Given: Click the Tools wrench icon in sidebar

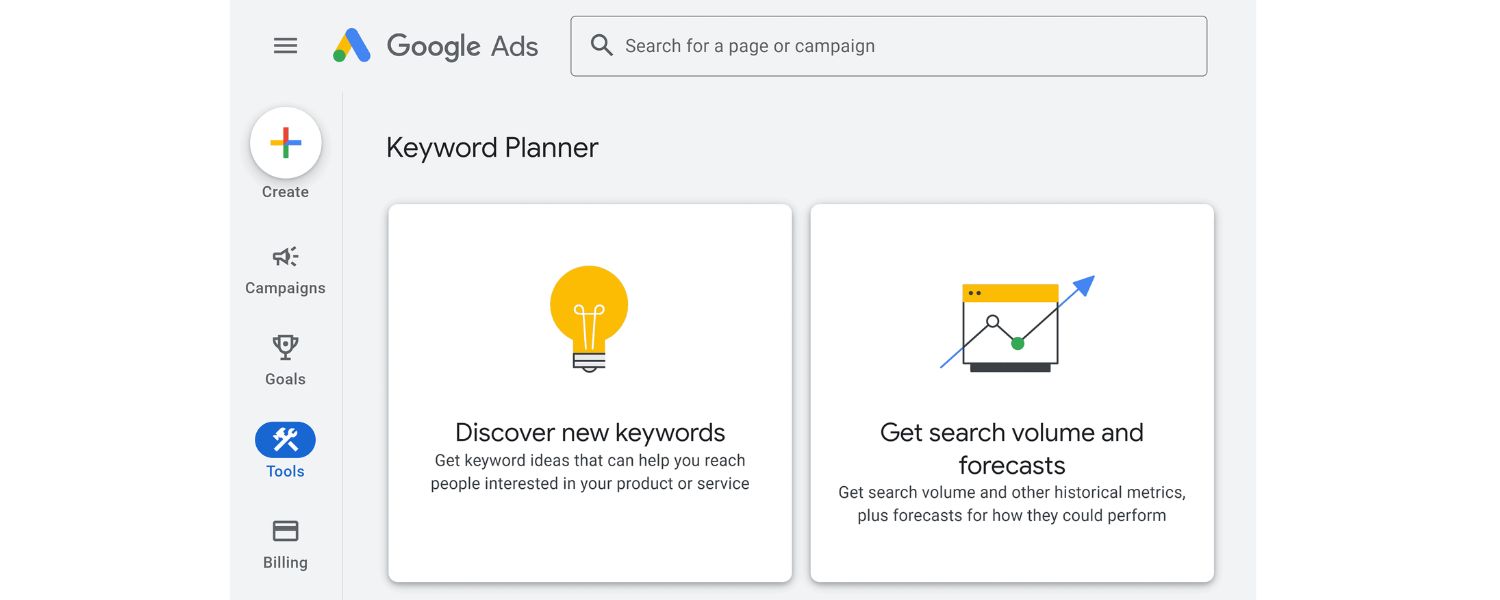Looking at the screenshot, I should point(285,438).
